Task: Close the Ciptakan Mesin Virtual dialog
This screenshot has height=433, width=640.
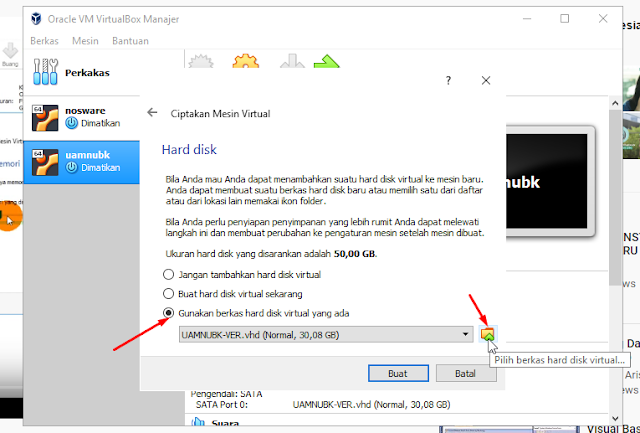Action: click(486, 80)
